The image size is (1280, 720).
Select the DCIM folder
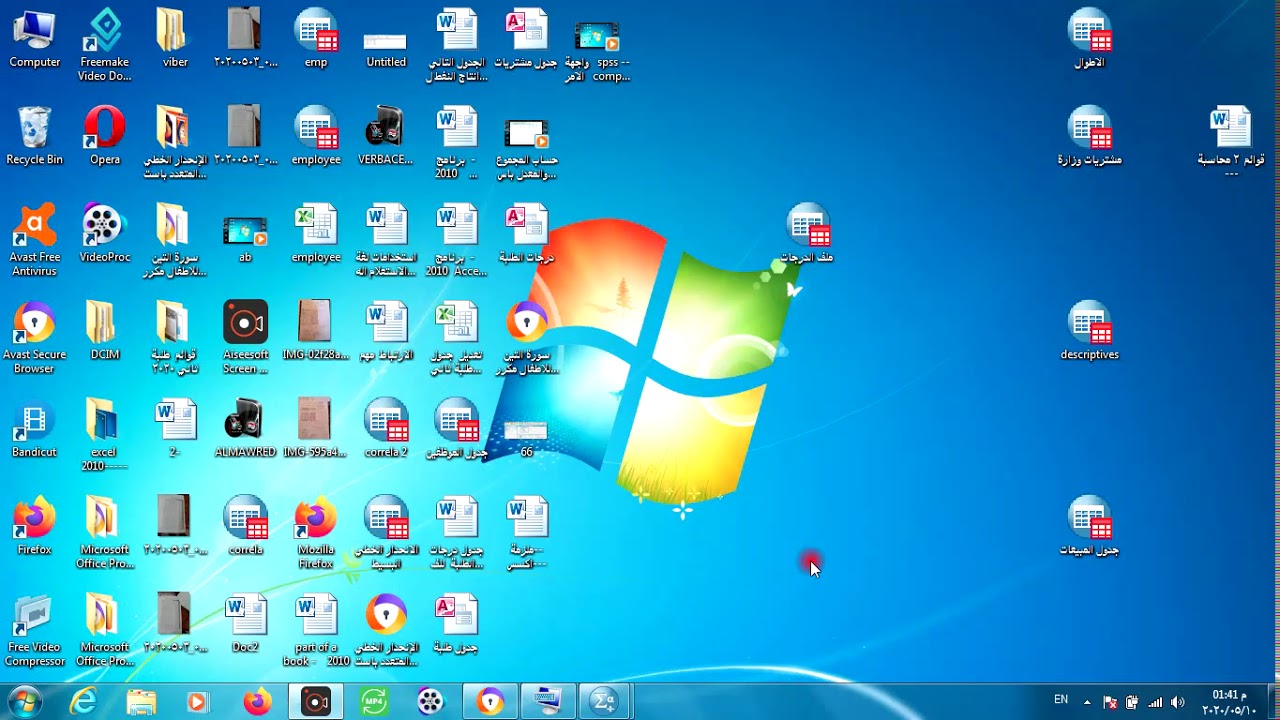point(105,330)
